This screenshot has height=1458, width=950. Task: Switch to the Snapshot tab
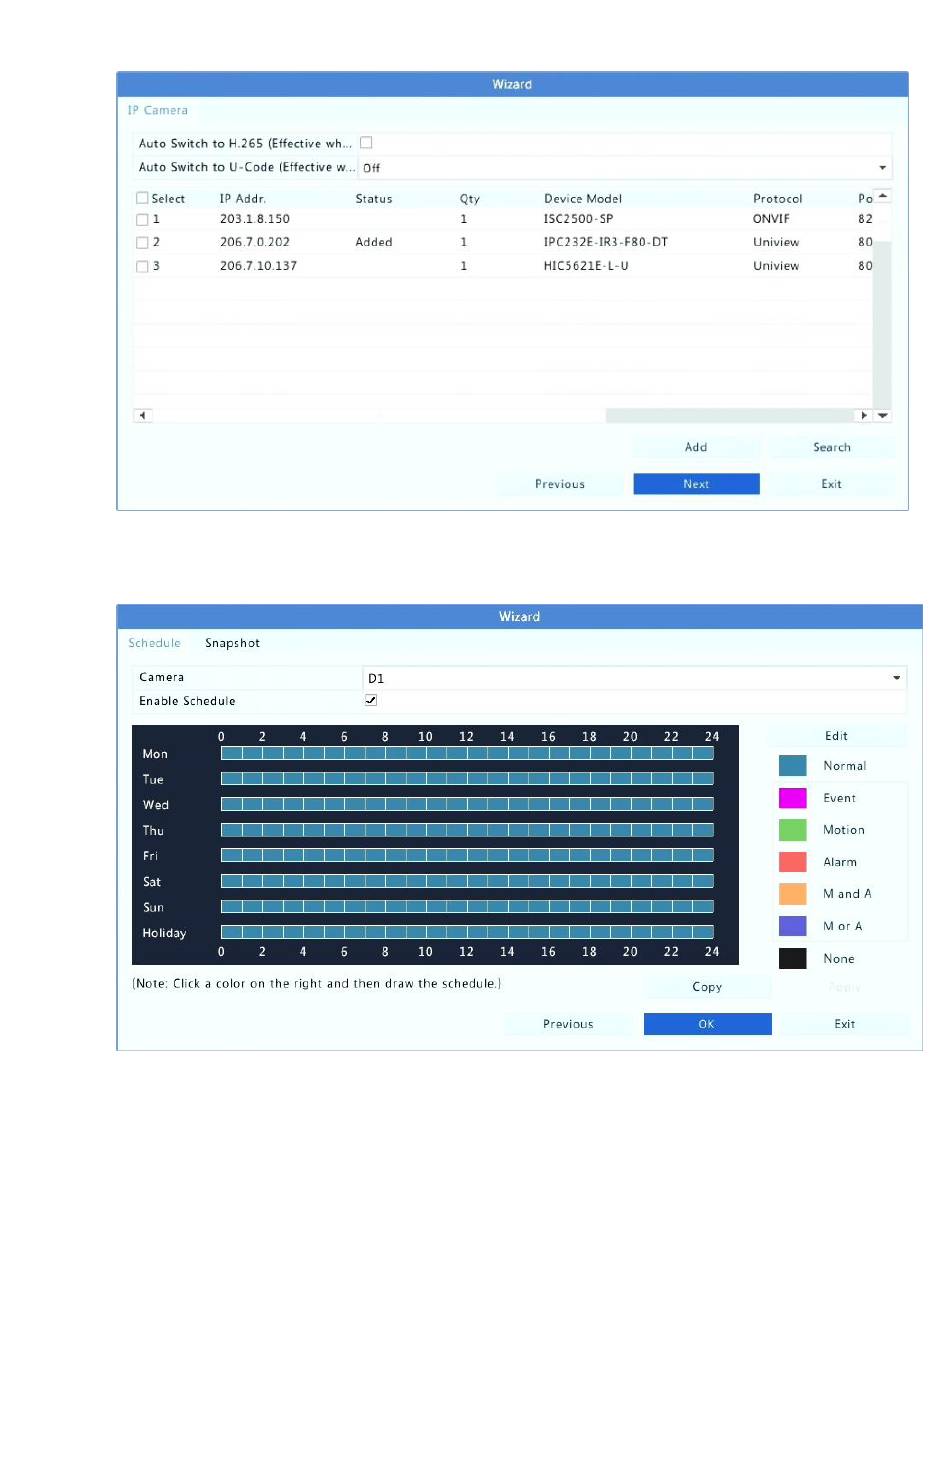232,643
